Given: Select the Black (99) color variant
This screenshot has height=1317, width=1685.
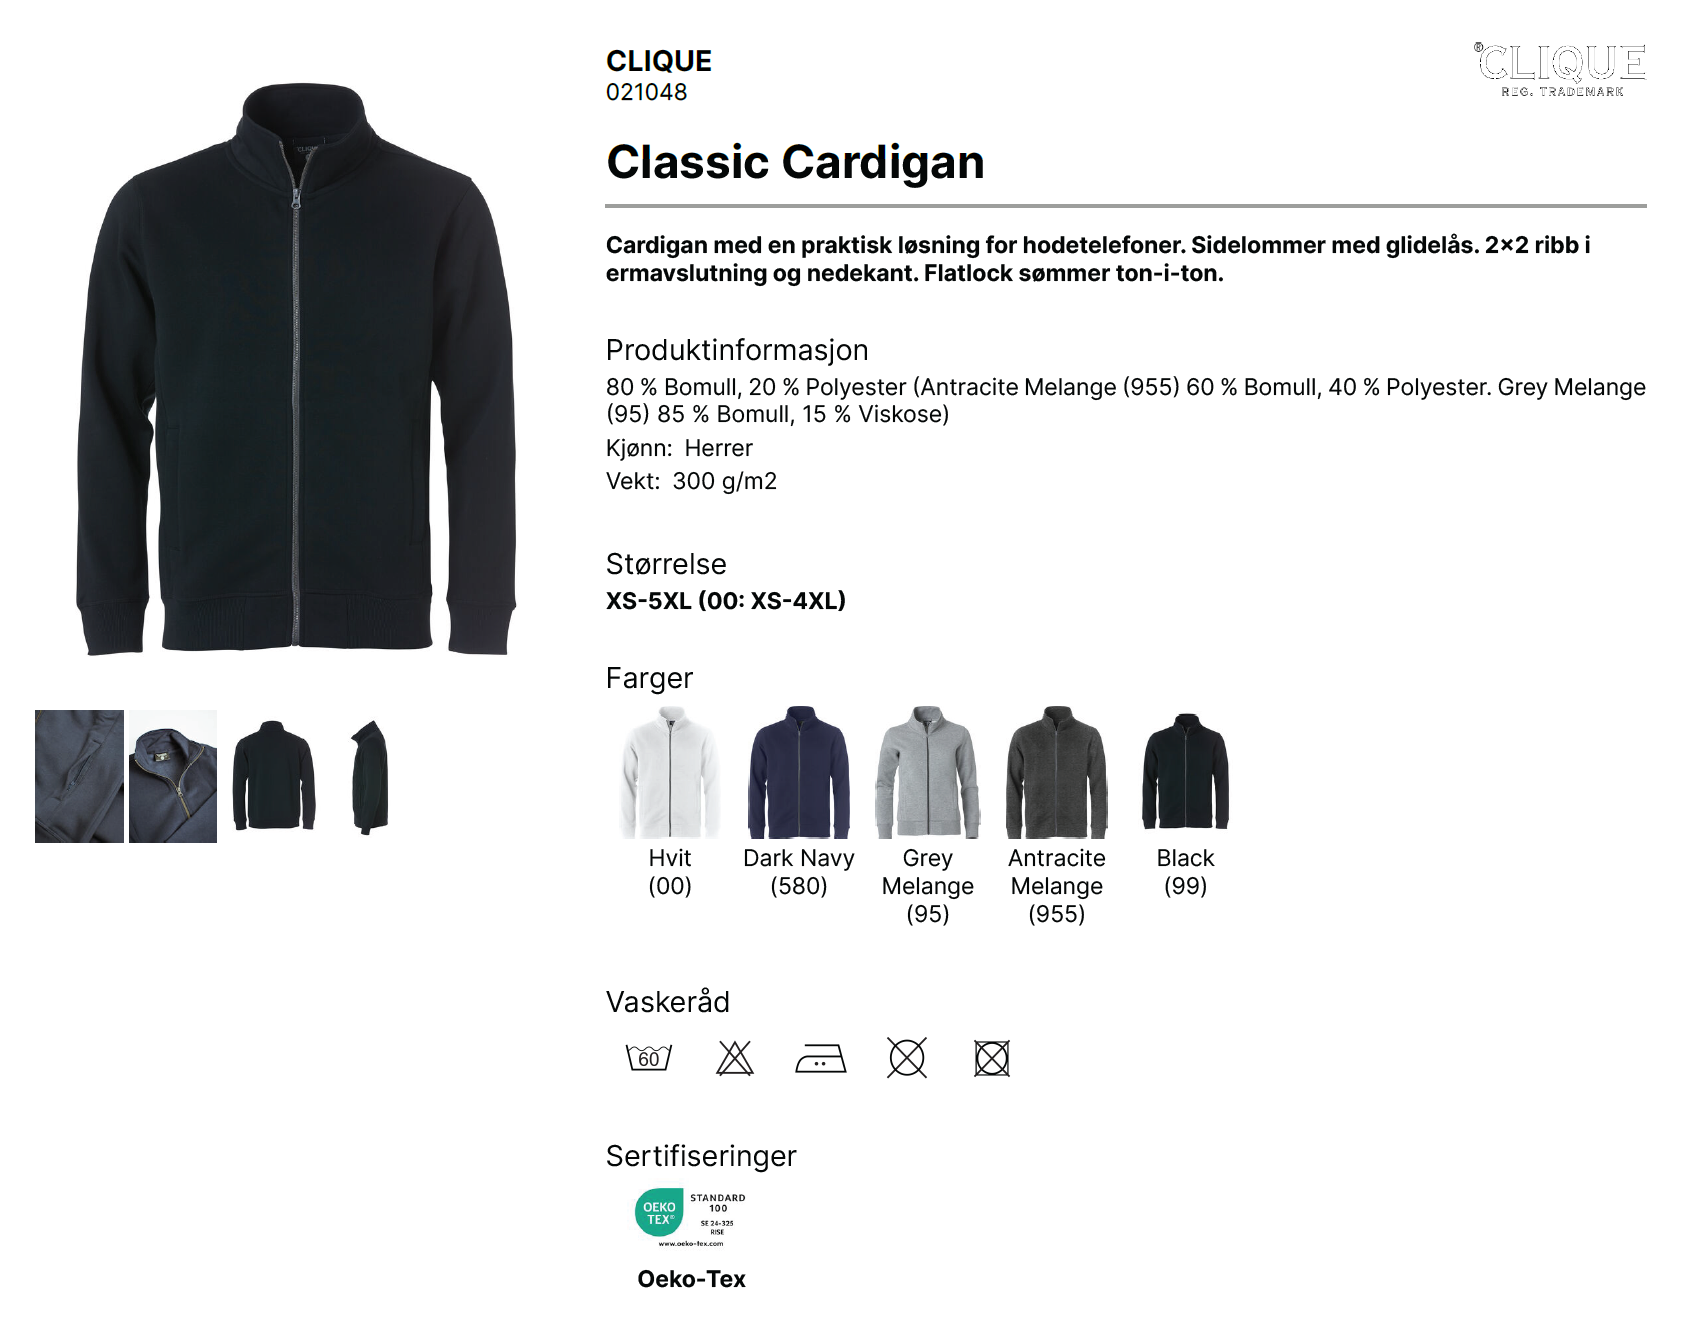Looking at the screenshot, I should click(1186, 772).
